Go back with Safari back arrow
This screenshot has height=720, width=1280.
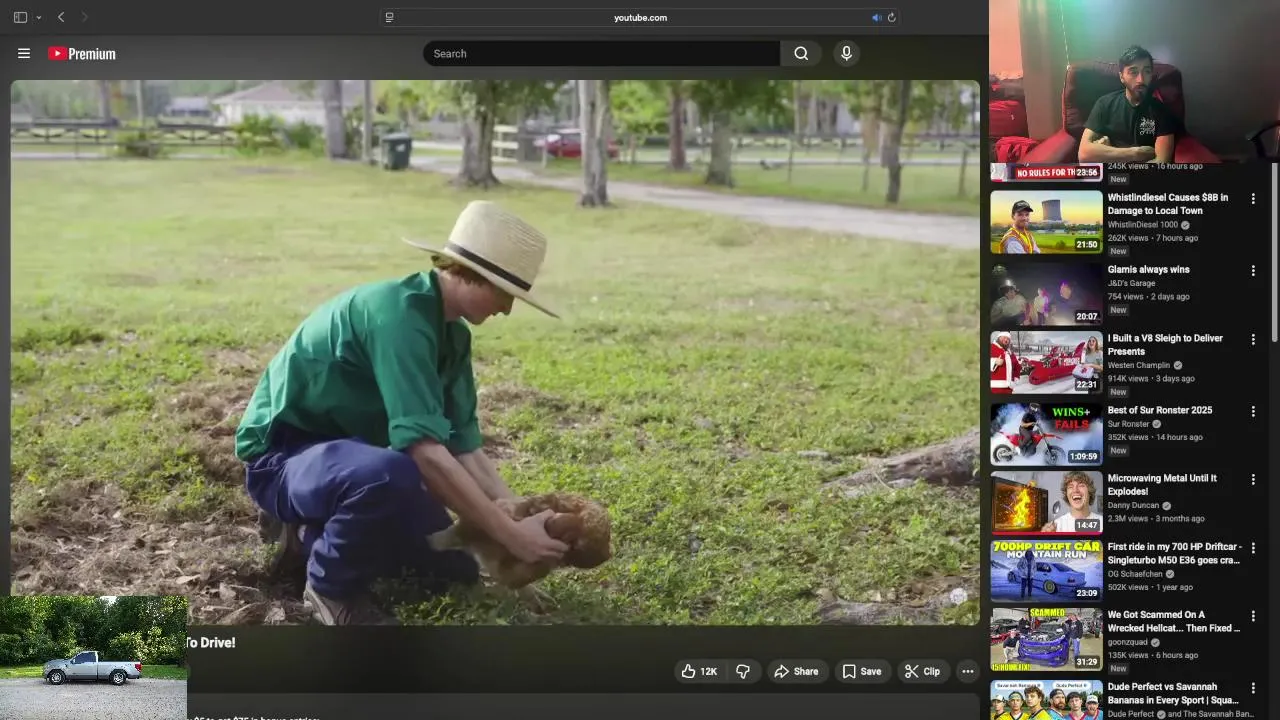[61, 17]
